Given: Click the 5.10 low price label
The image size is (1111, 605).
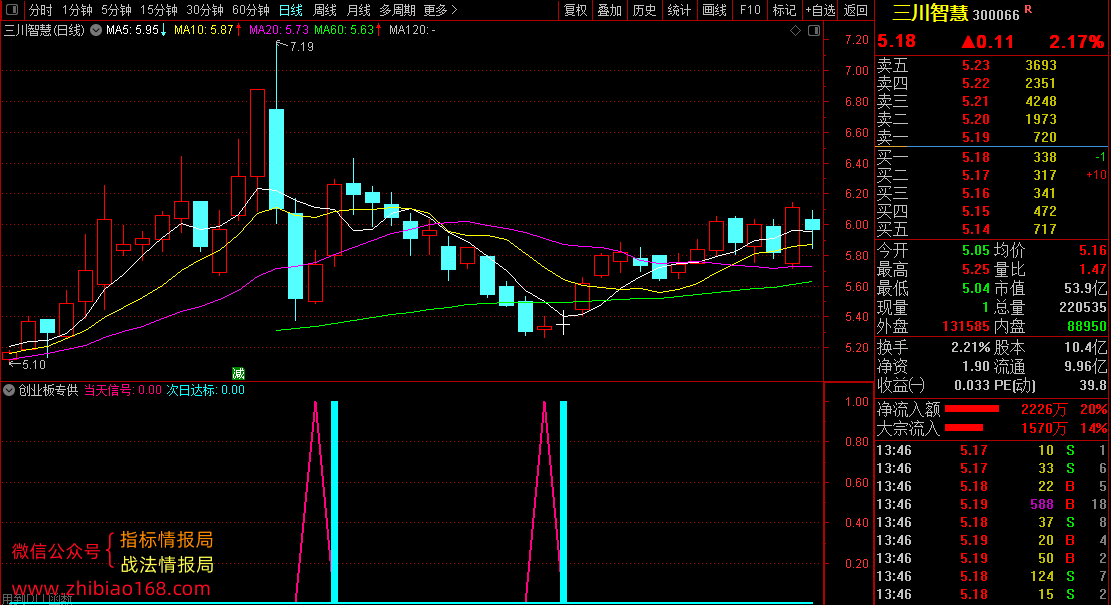Looking at the screenshot, I should (x=33, y=365).
